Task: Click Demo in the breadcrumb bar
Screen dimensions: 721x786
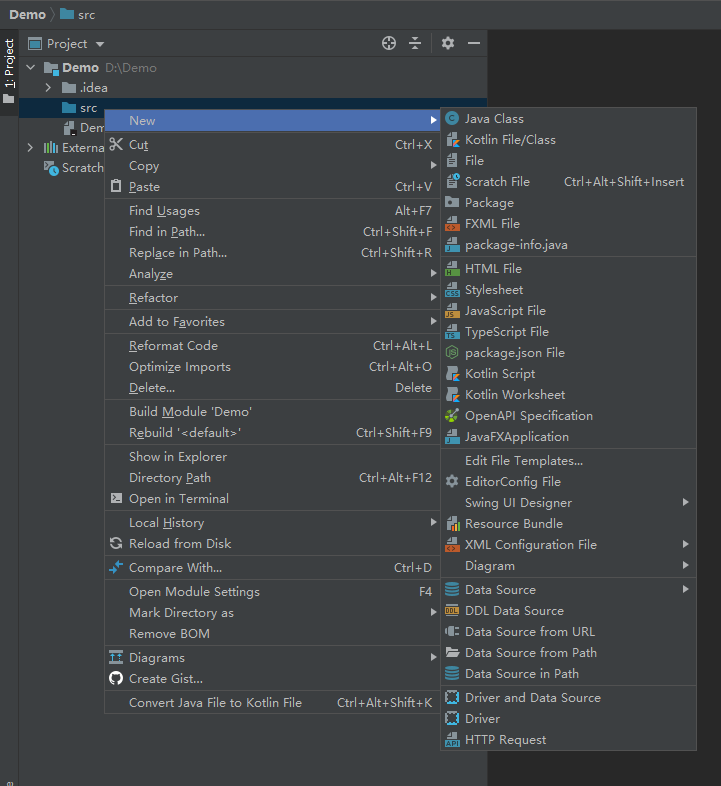Action: point(28,15)
